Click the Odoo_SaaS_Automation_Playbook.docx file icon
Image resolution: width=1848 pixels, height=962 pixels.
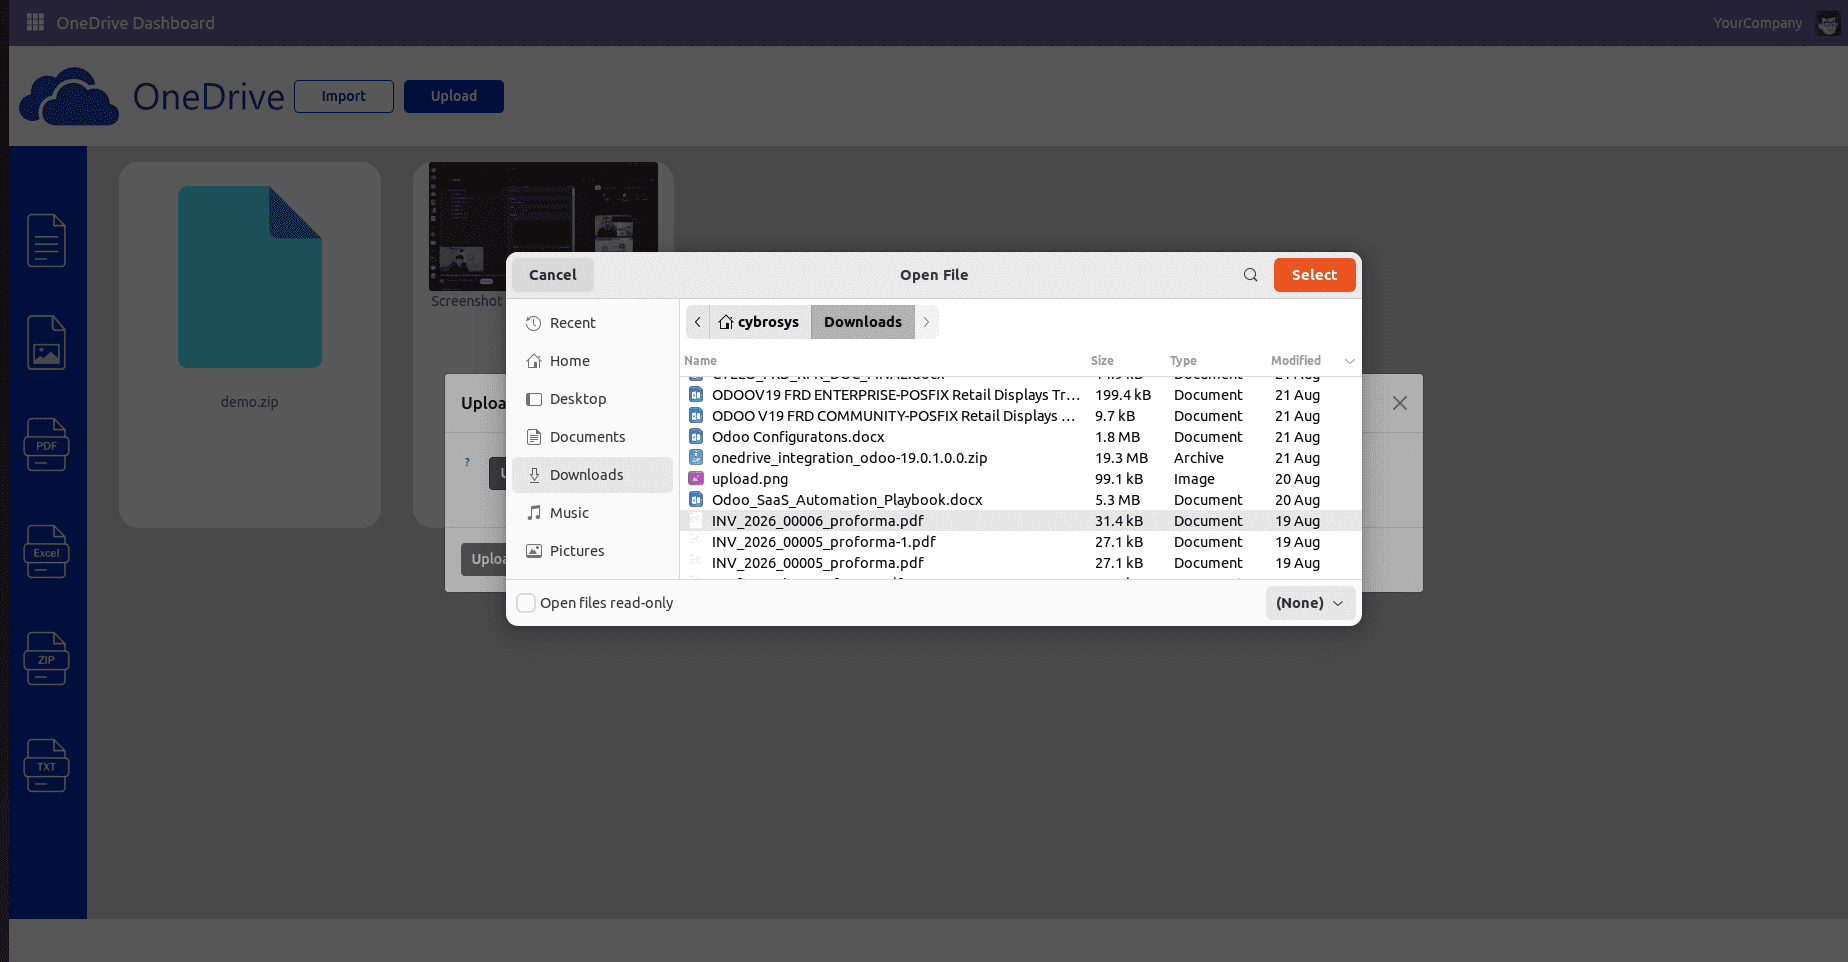[x=696, y=500]
